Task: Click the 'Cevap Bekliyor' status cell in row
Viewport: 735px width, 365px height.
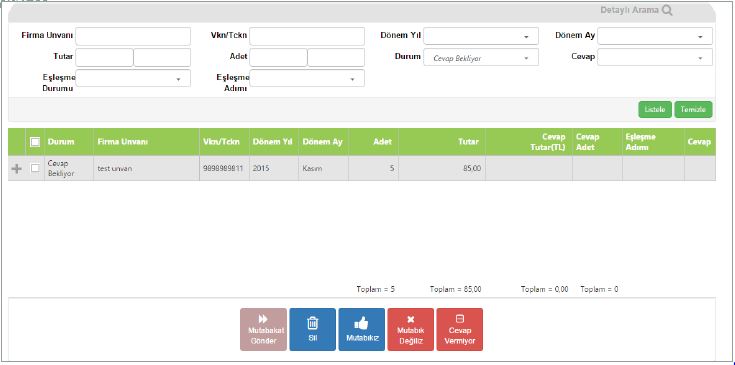Action: (x=69, y=168)
